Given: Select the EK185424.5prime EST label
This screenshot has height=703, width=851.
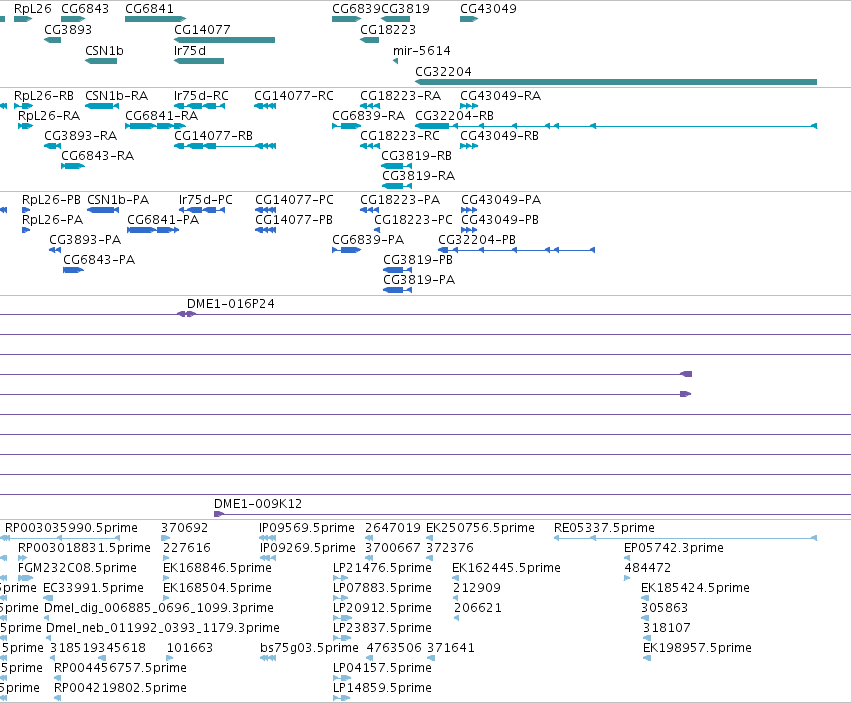Looking at the screenshot, I should (x=695, y=588).
